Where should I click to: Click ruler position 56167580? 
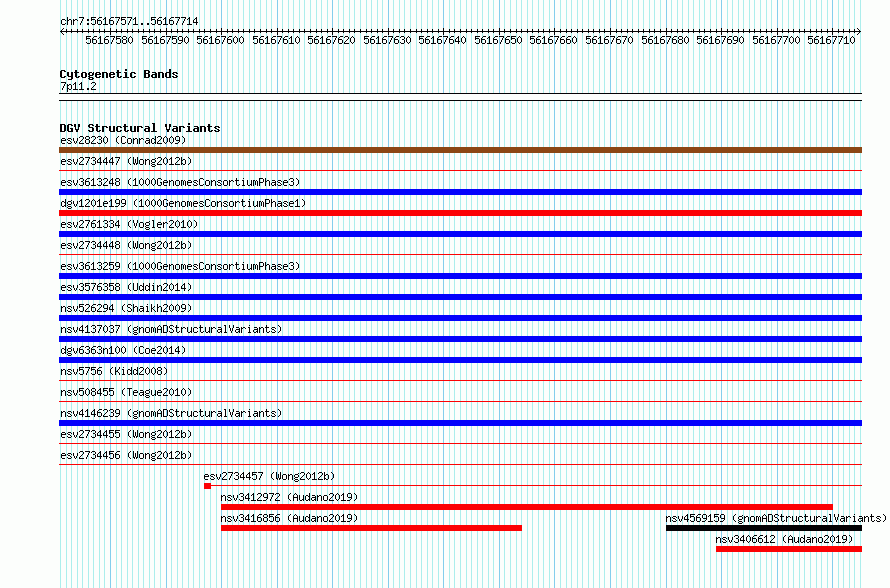(x=110, y=40)
